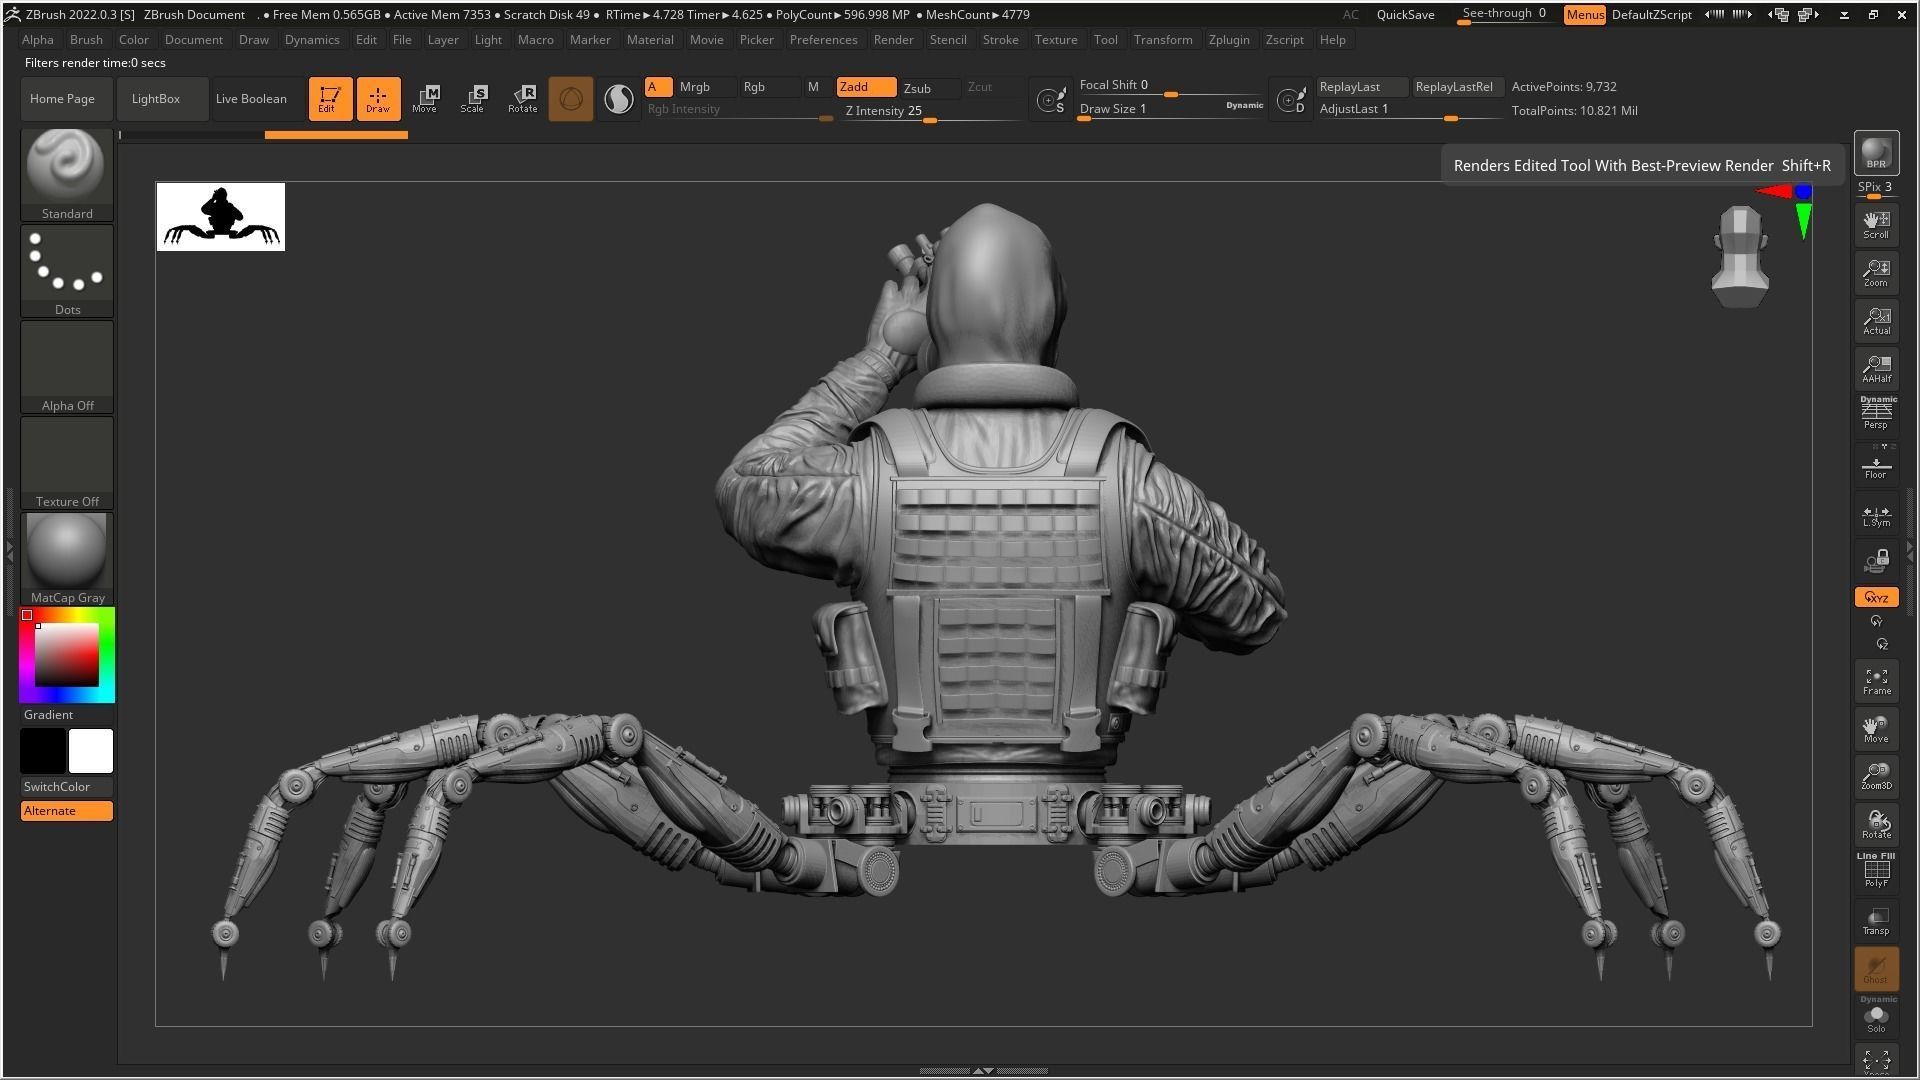Toggle Ghost transparency
1920x1080 pixels.
(x=1876, y=969)
